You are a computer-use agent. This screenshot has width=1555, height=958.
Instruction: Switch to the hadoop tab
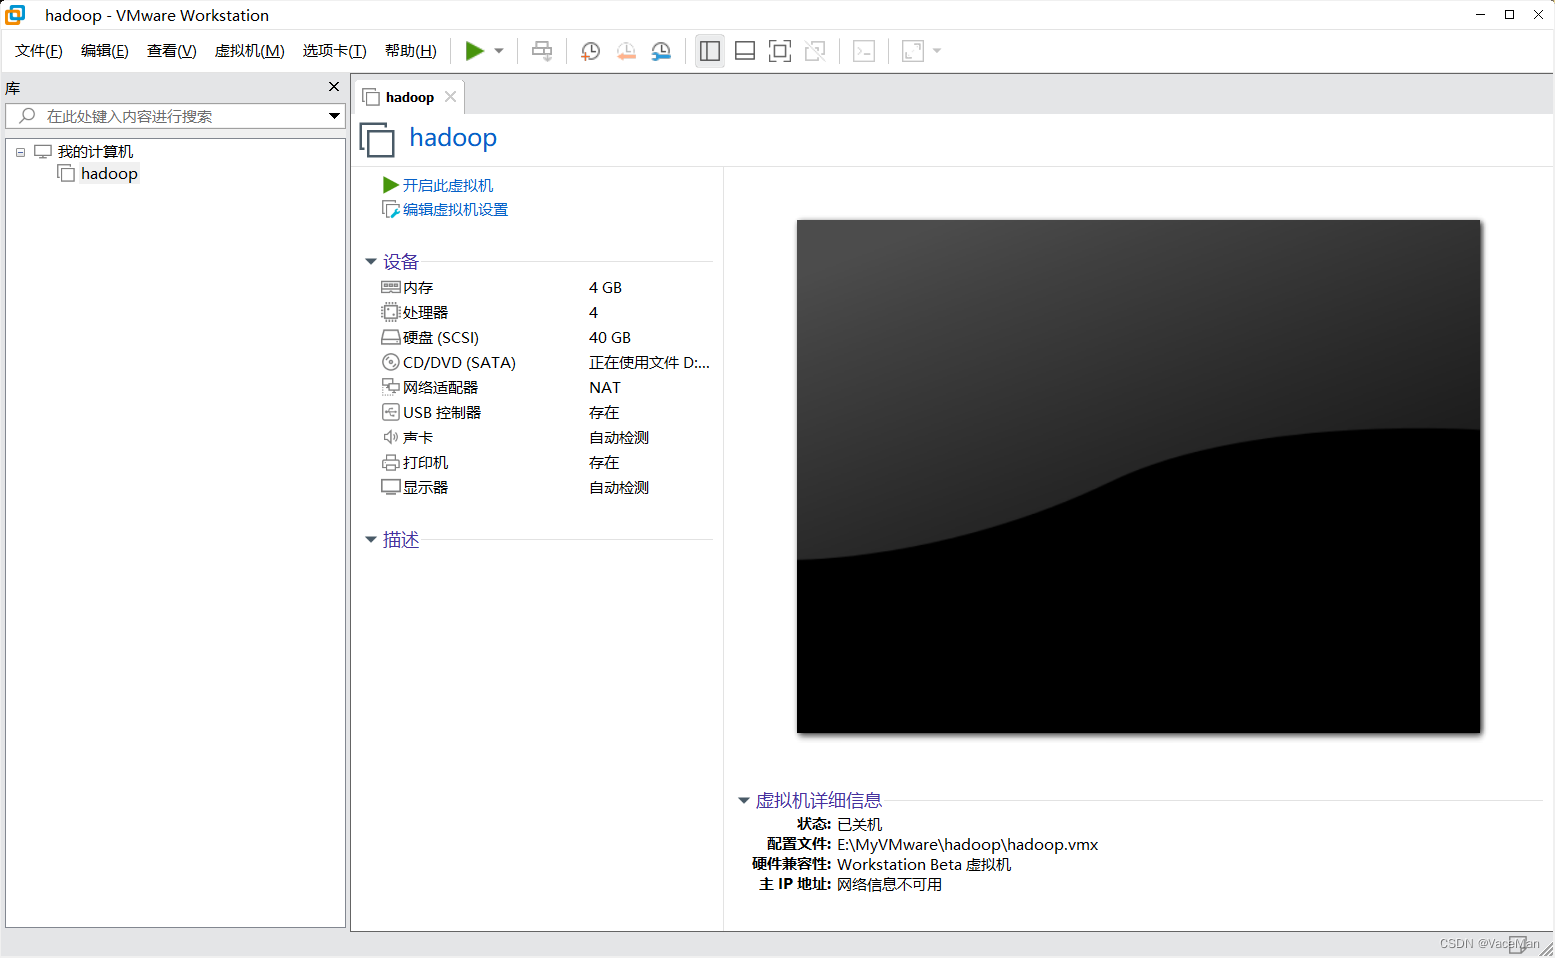point(405,96)
